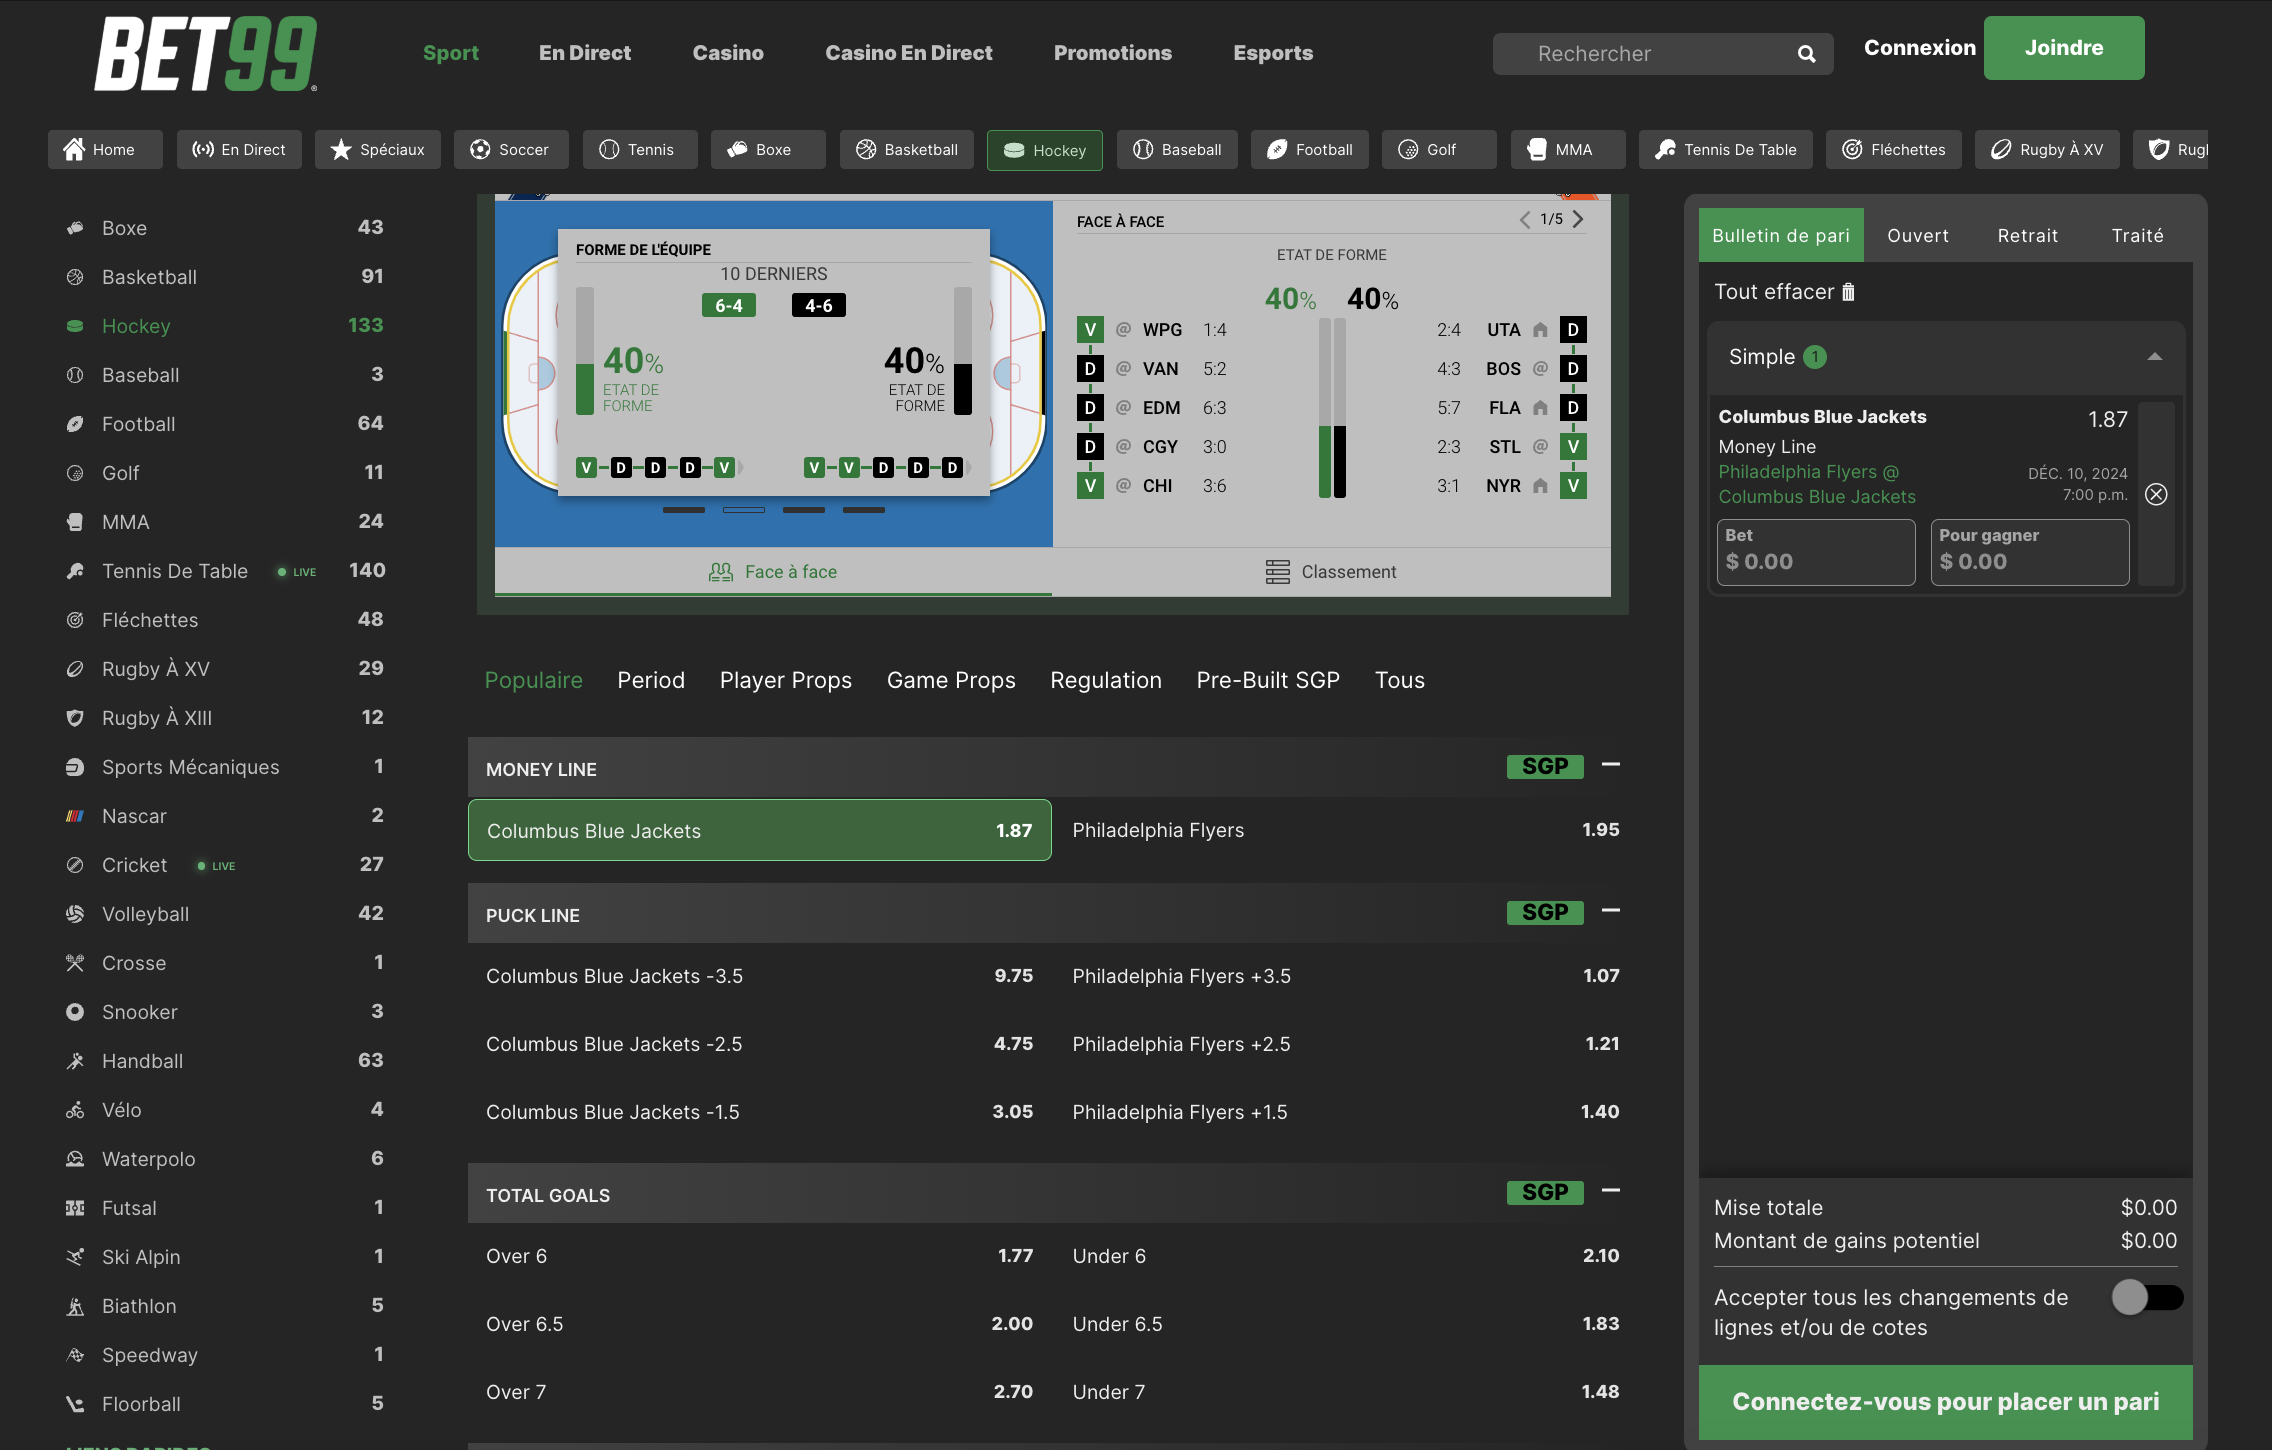Toggle SGP for Puck Line market
Image resolution: width=2272 pixels, height=1450 pixels.
point(1545,913)
